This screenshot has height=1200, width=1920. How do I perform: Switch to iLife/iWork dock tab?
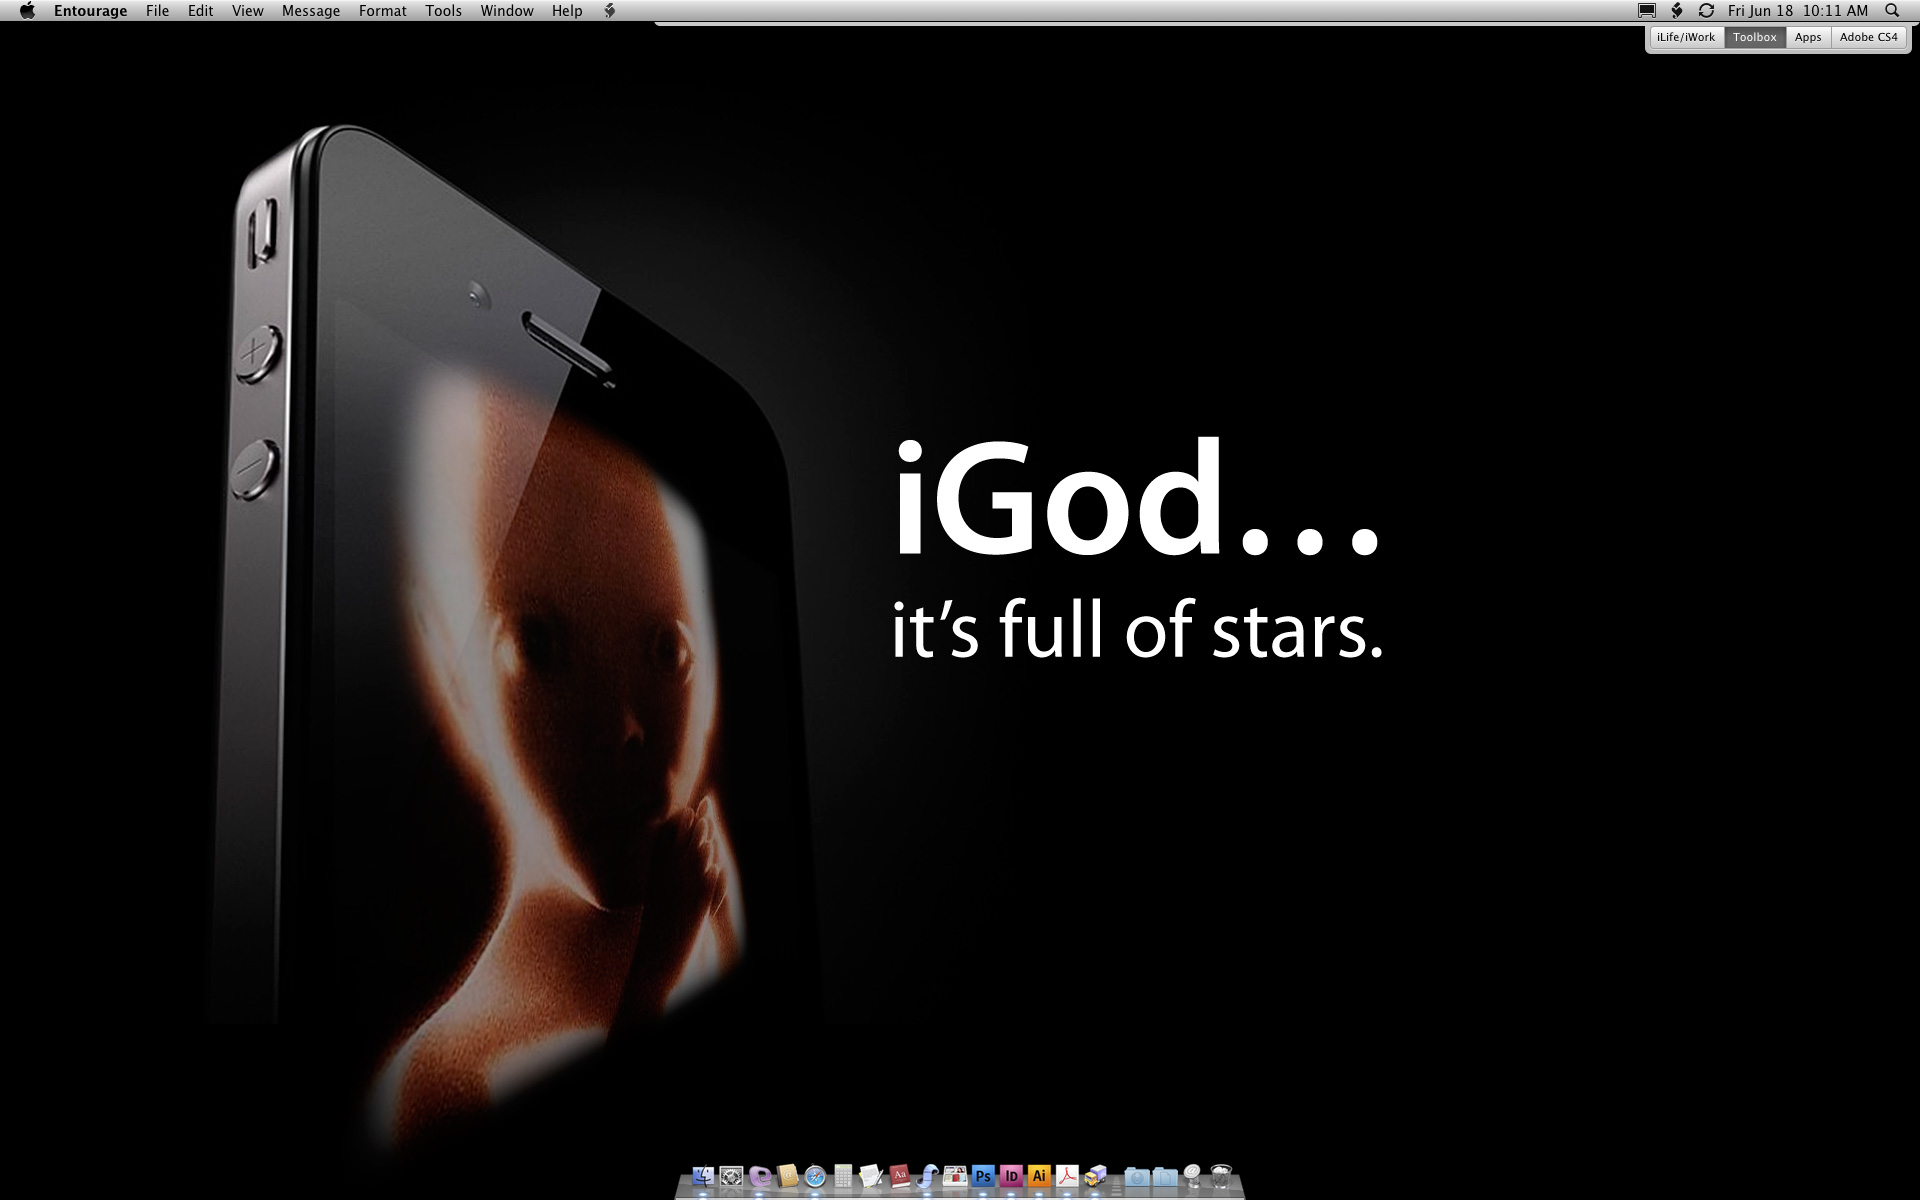click(x=1685, y=37)
